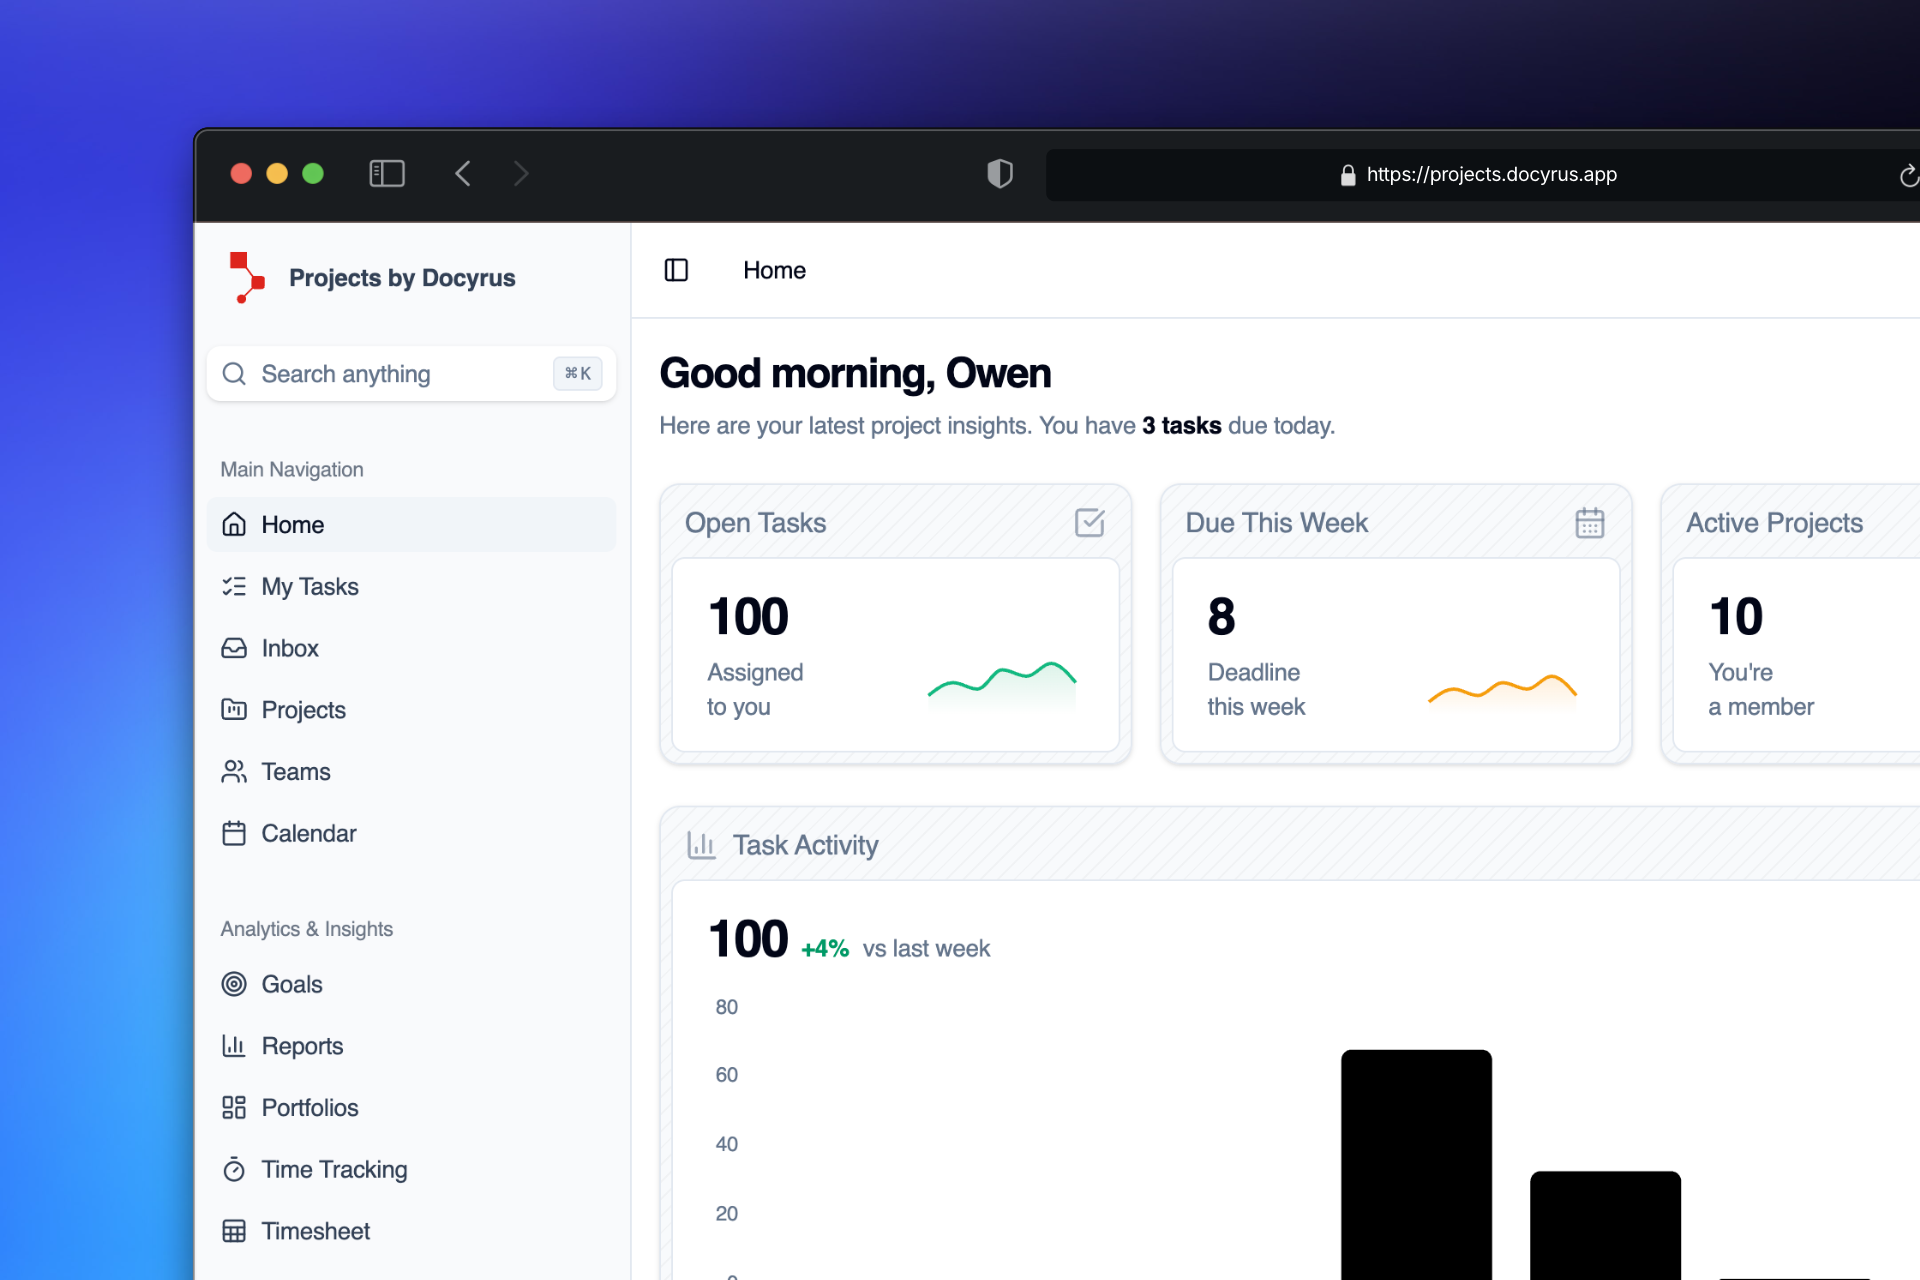Open My Tasks in the sidebar
This screenshot has height=1280, width=1920.
coord(309,587)
